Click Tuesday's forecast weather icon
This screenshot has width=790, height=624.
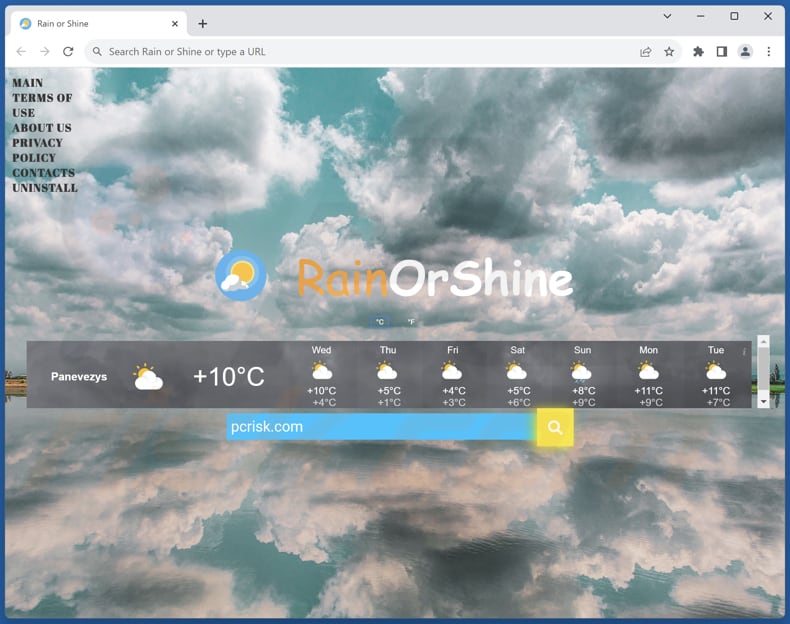(x=715, y=371)
